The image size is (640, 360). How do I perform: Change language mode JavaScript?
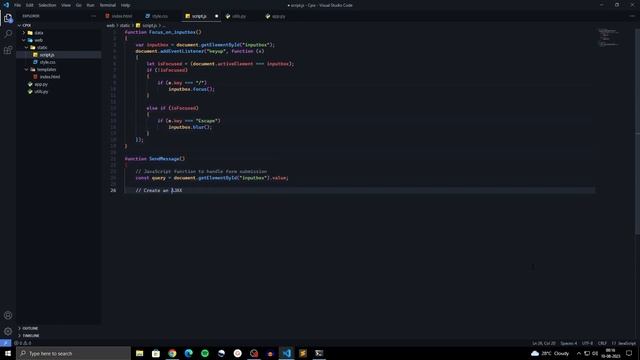point(624,343)
